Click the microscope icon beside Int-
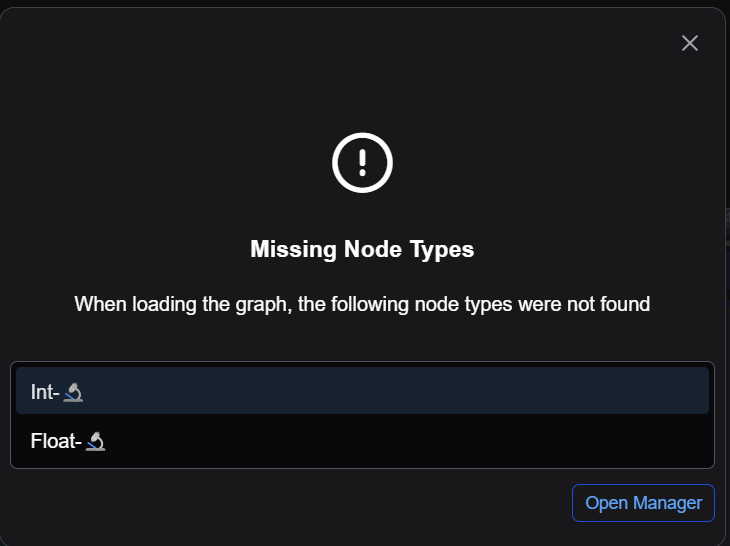This screenshot has width=730, height=546. pos(73,393)
